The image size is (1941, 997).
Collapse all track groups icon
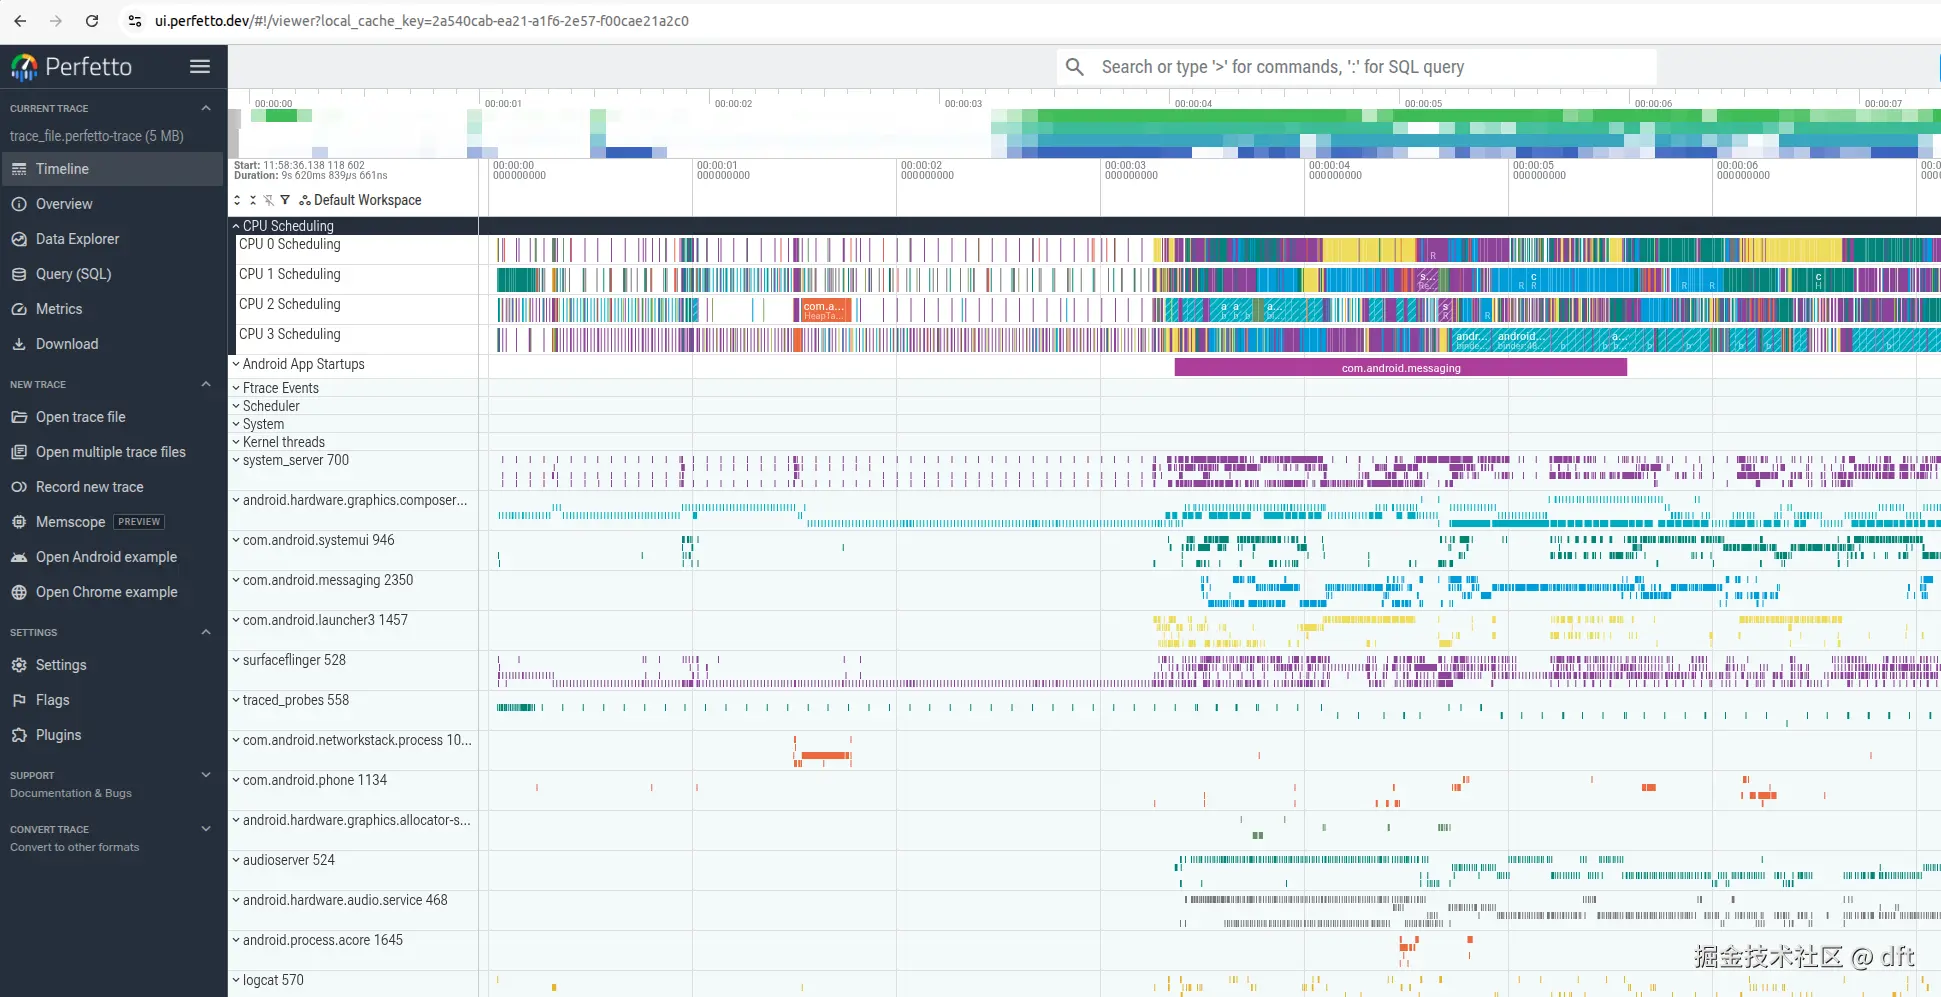point(253,200)
